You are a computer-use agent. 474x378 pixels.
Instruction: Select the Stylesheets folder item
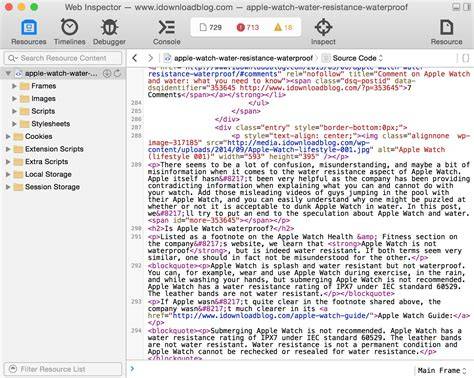51,124
